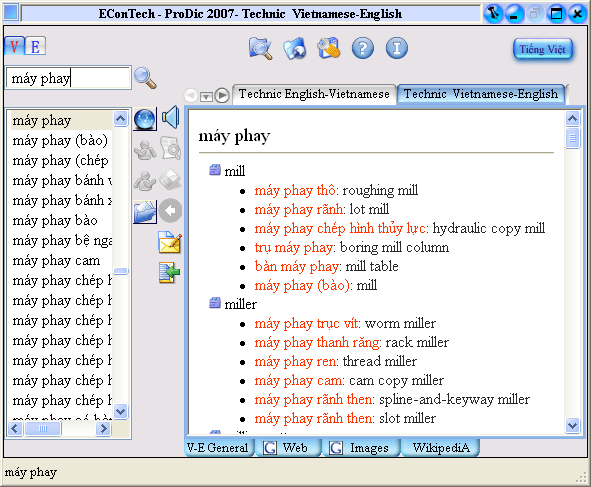Select 'máy phay (chép' list entry

coord(61,161)
